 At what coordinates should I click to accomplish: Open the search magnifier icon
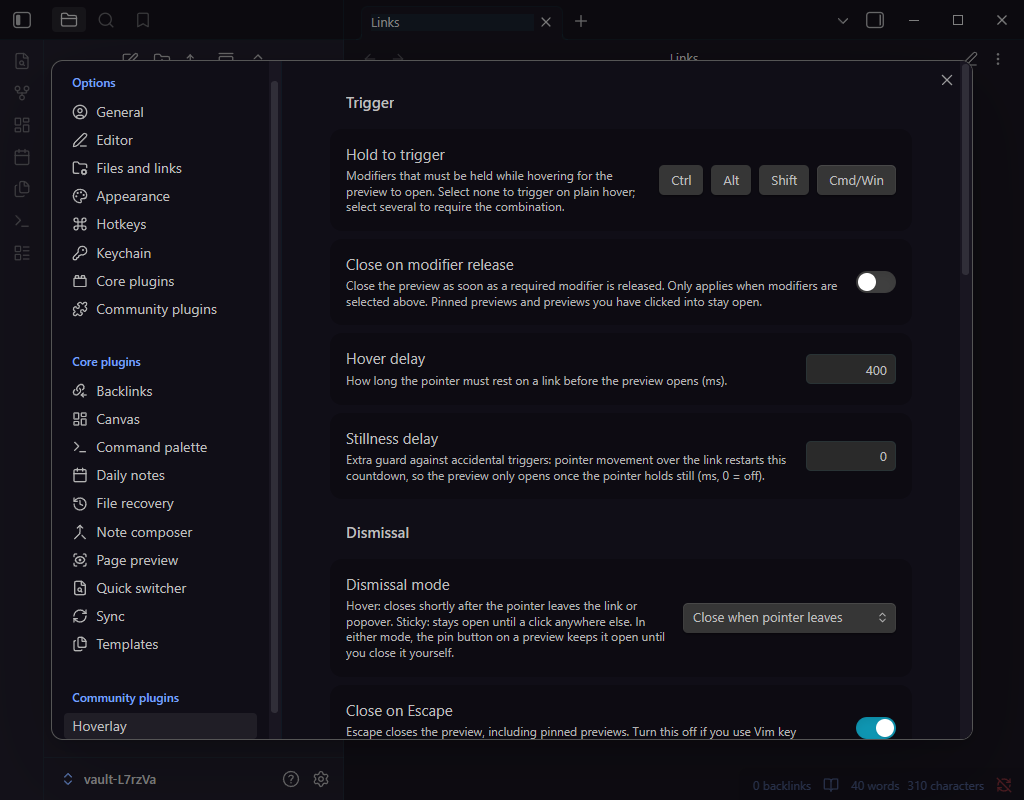click(x=106, y=20)
